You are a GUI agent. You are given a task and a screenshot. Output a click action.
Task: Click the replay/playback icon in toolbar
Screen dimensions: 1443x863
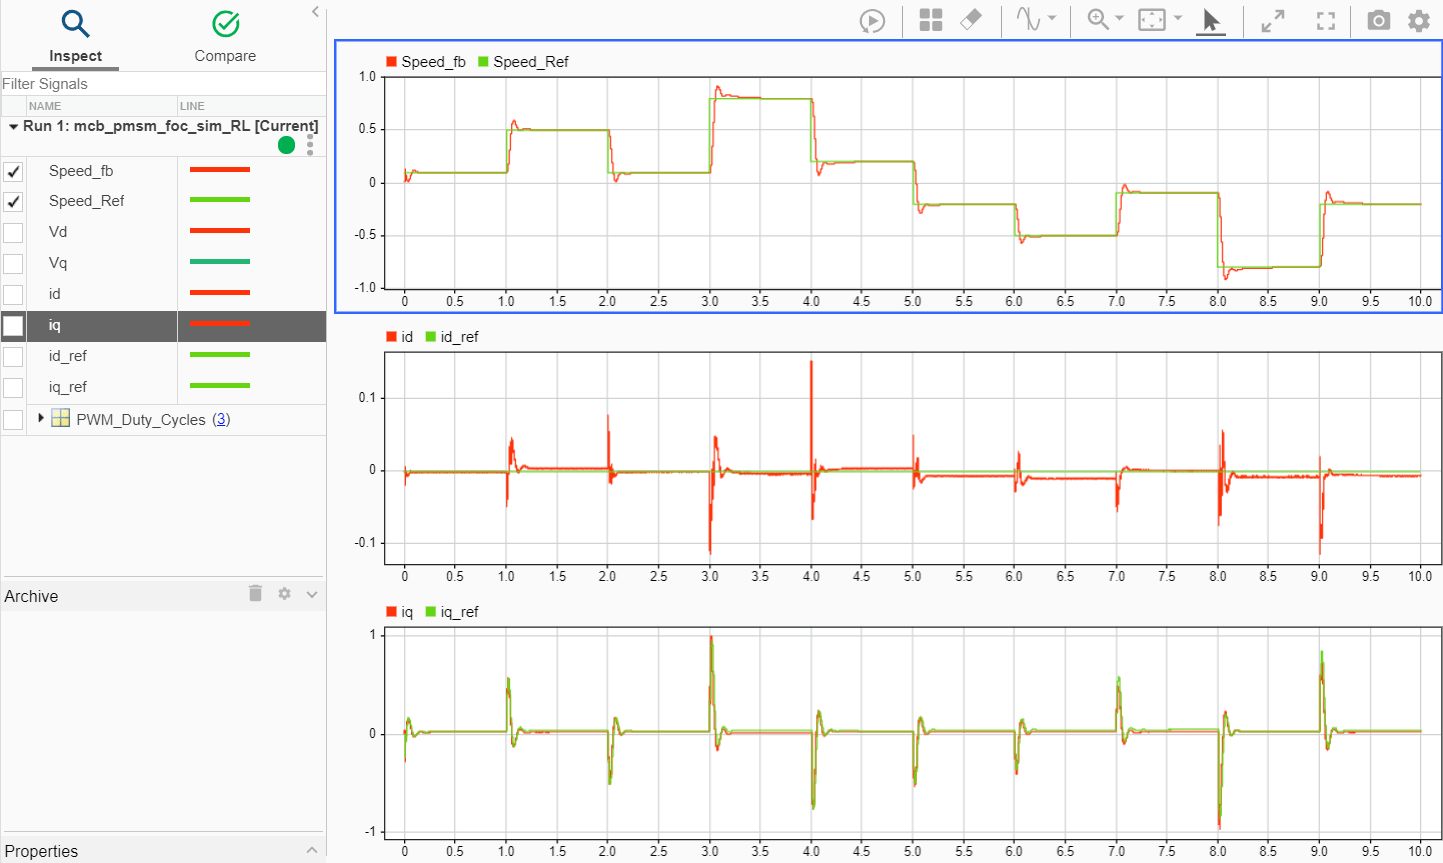tap(872, 21)
